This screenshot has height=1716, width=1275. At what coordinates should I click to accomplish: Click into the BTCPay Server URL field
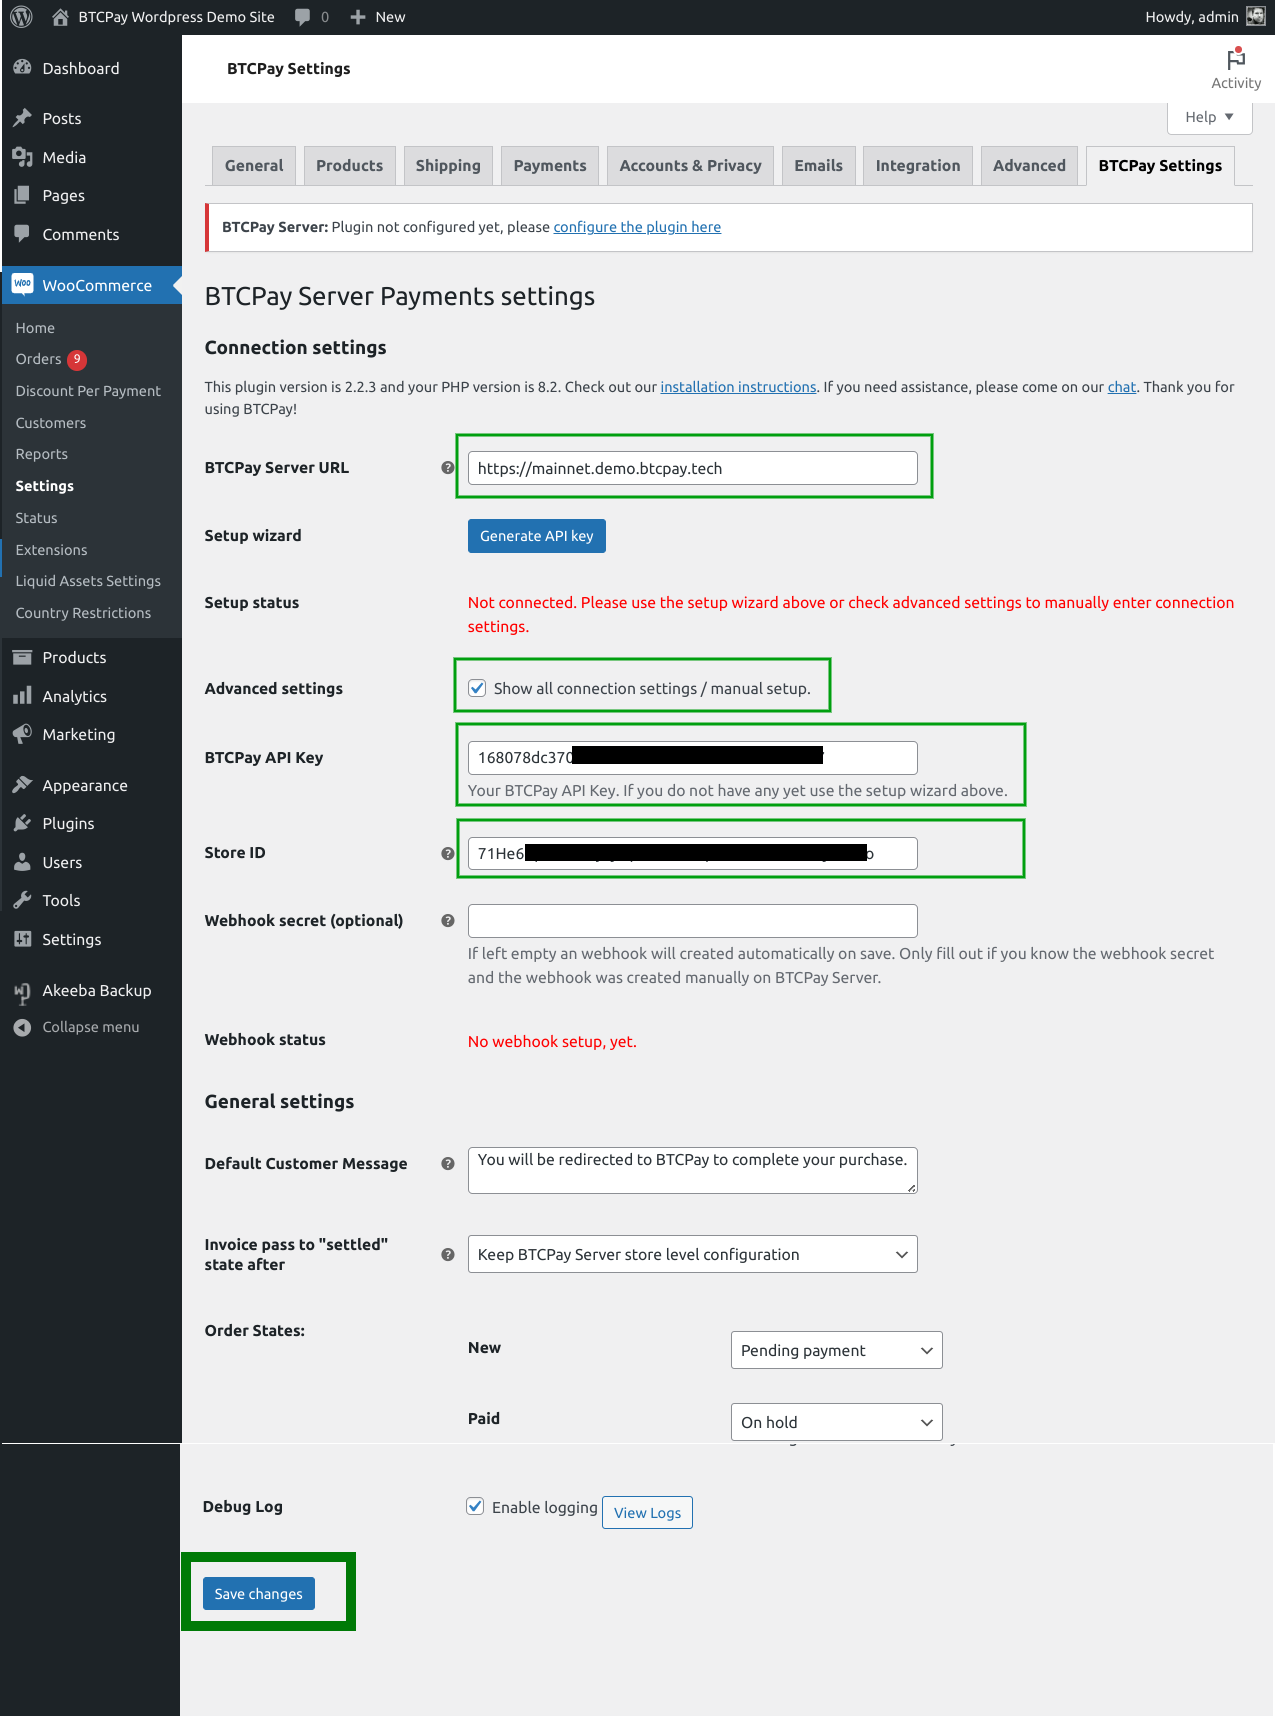point(692,468)
